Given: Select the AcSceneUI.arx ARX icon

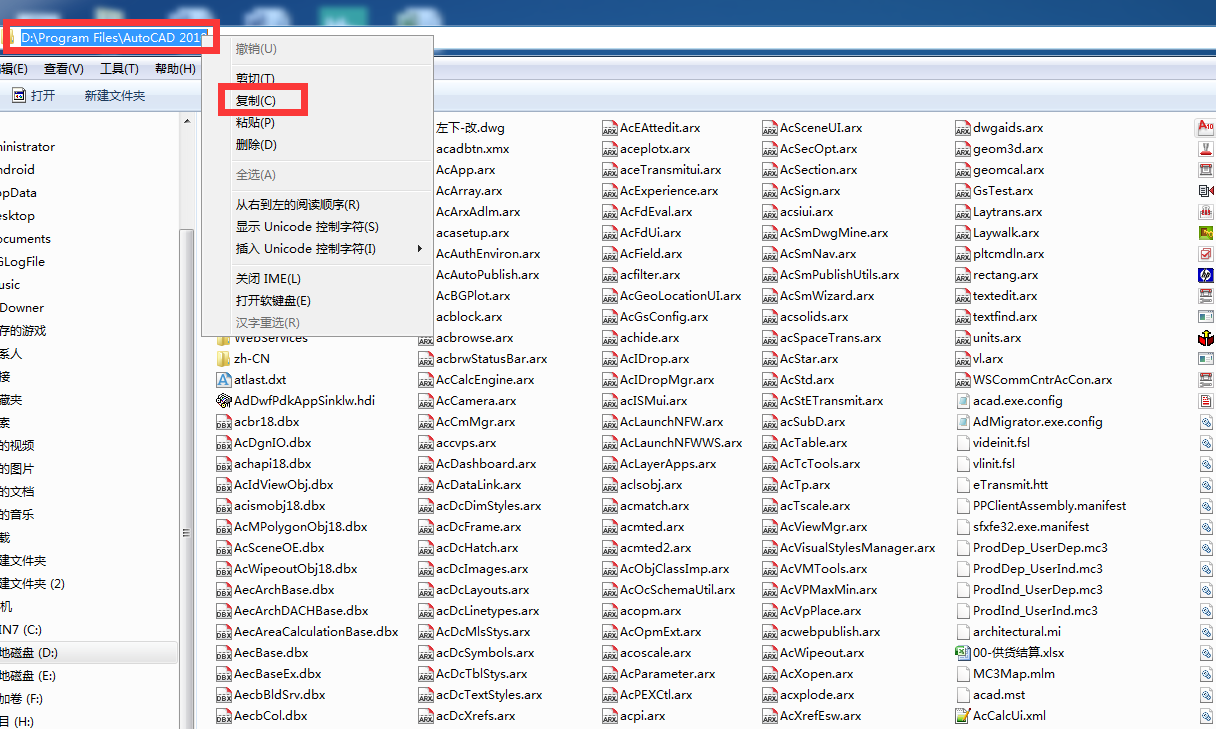Looking at the screenshot, I should (770, 128).
